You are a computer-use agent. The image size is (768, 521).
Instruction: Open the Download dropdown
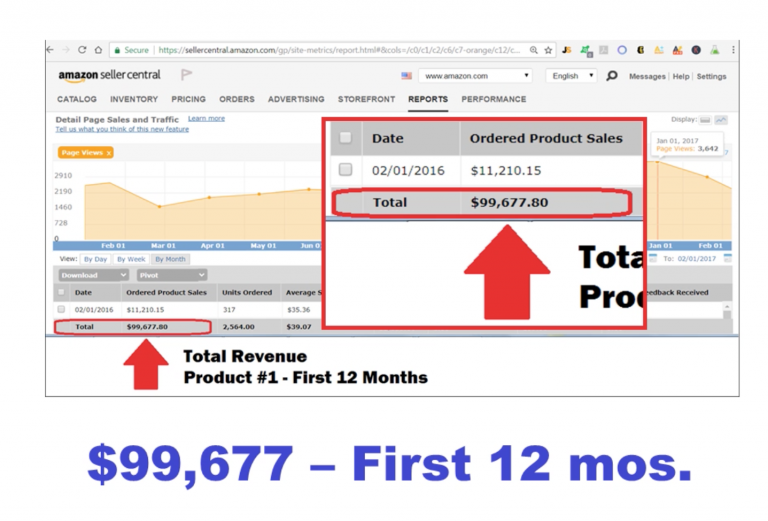[x=92, y=275]
